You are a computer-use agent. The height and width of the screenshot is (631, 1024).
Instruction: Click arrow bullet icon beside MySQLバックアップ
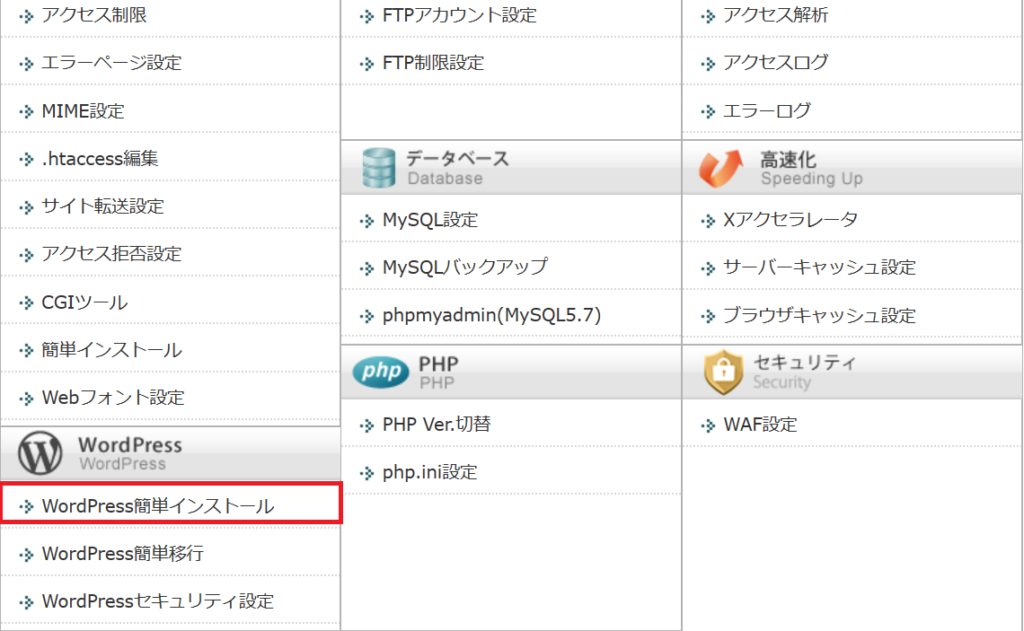[x=367, y=269]
